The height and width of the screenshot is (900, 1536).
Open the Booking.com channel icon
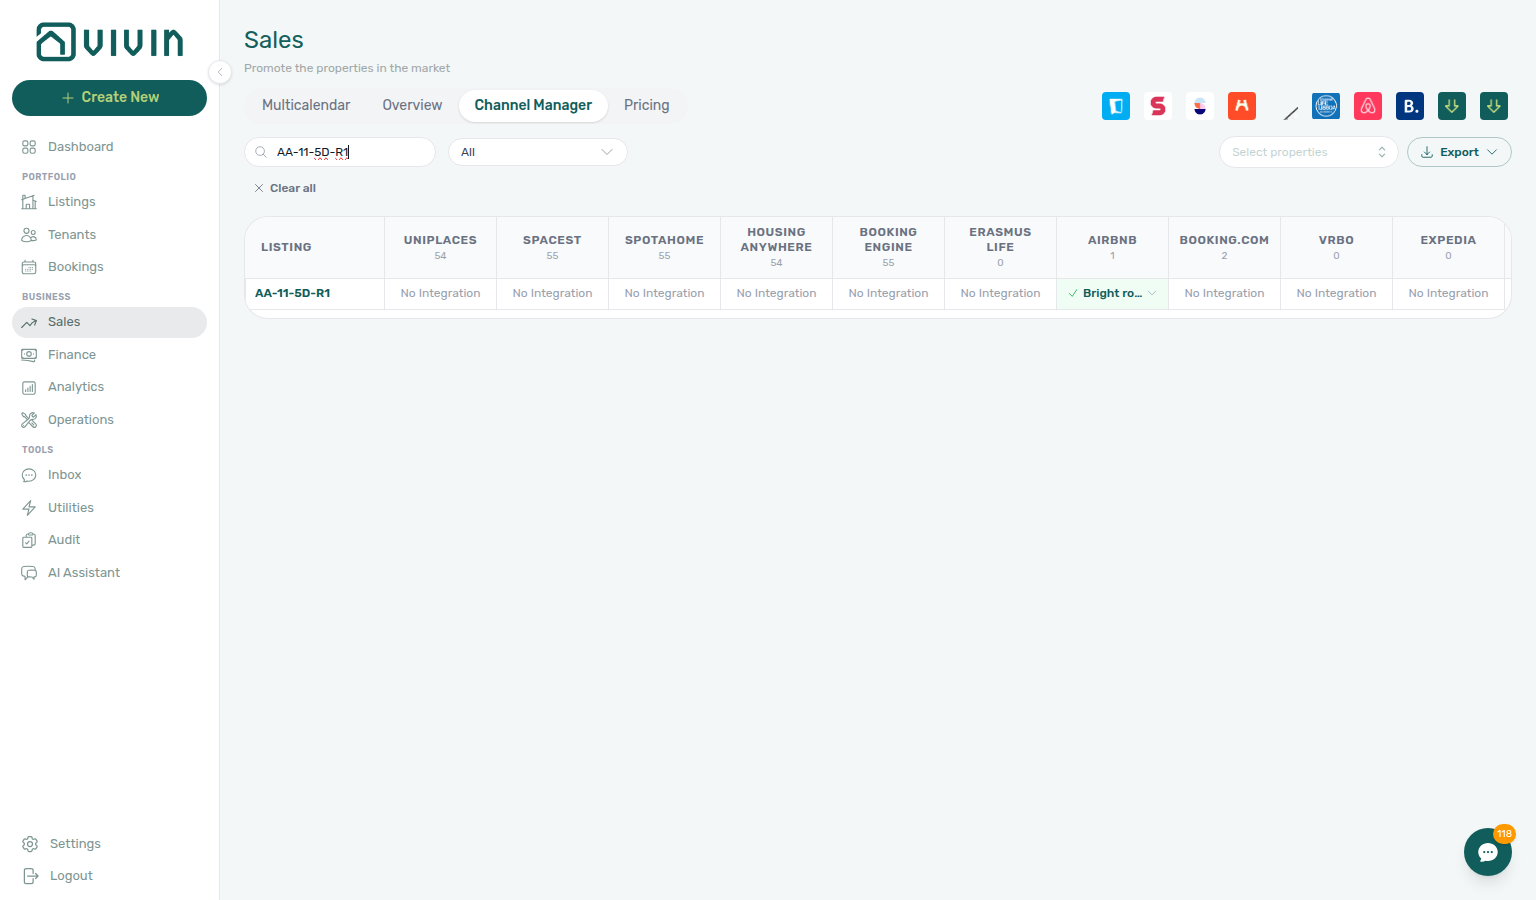[1410, 106]
